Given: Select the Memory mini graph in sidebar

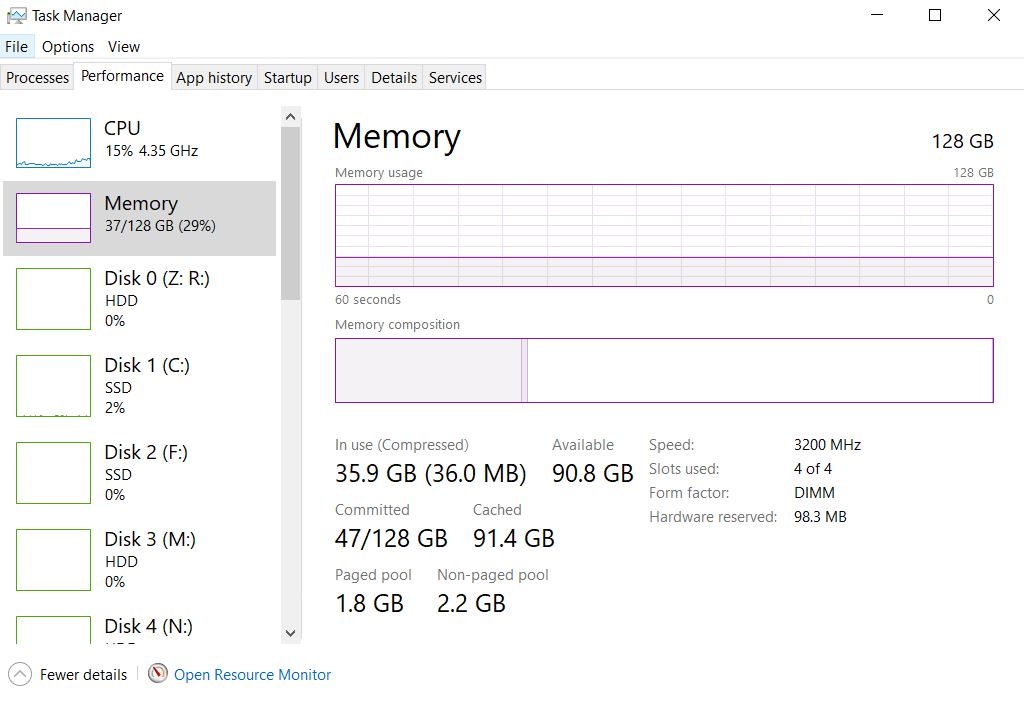Looking at the screenshot, I should point(53,218).
